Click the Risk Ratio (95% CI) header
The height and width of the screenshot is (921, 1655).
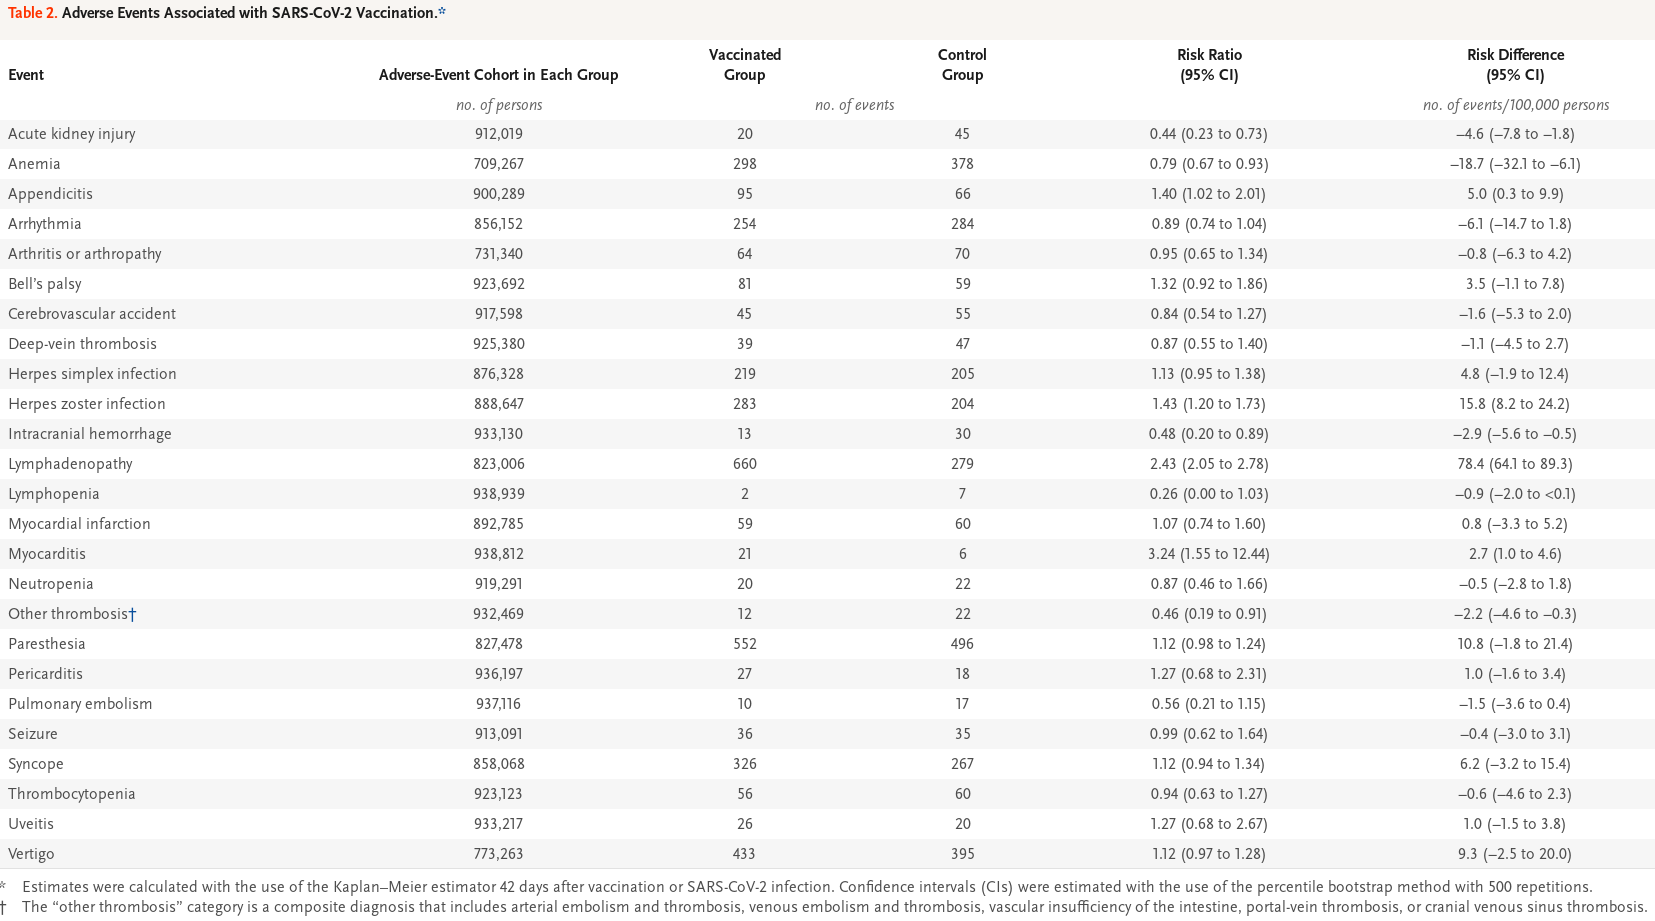[1209, 65]
